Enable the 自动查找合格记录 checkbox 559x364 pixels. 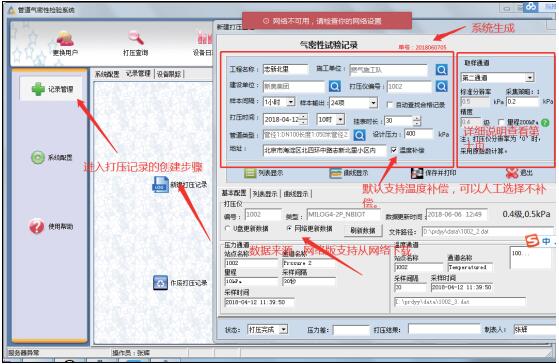click(390, 105)
